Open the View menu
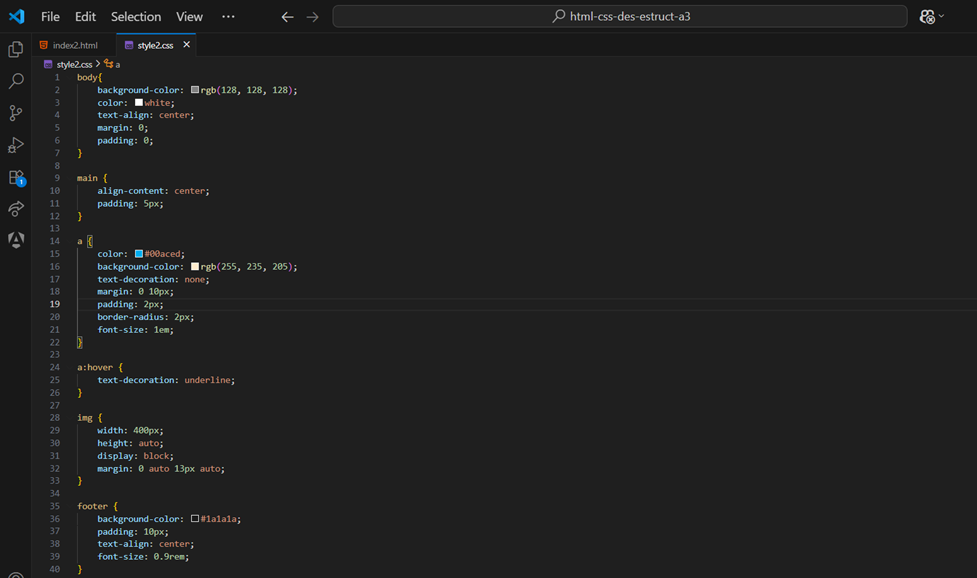977x578 pixels. pos(189,17)
